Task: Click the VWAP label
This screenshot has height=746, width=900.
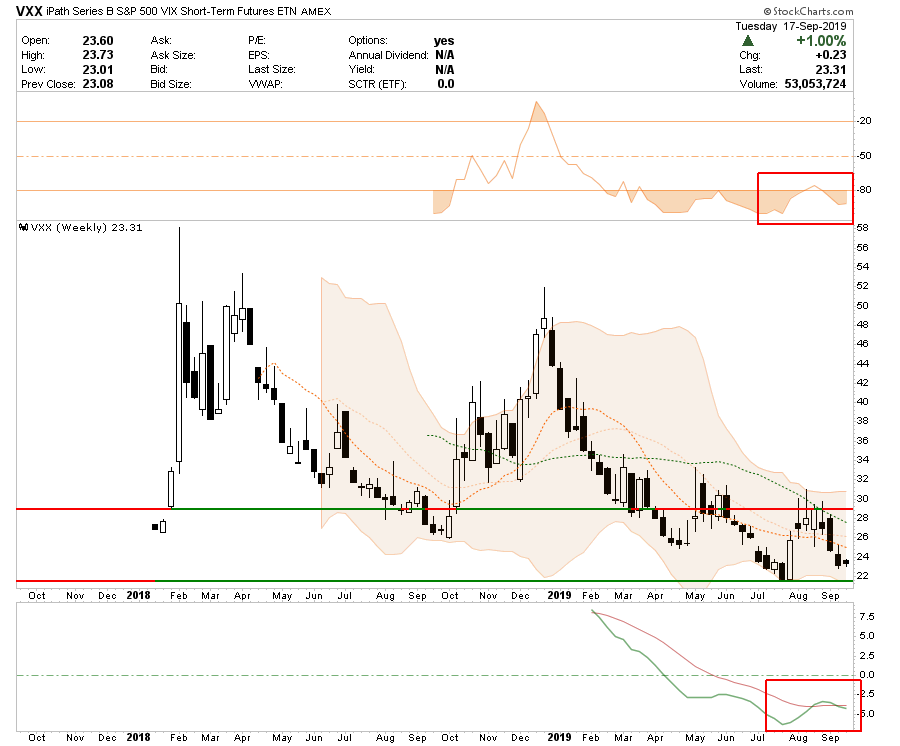Action: click(x=265, y=84)
